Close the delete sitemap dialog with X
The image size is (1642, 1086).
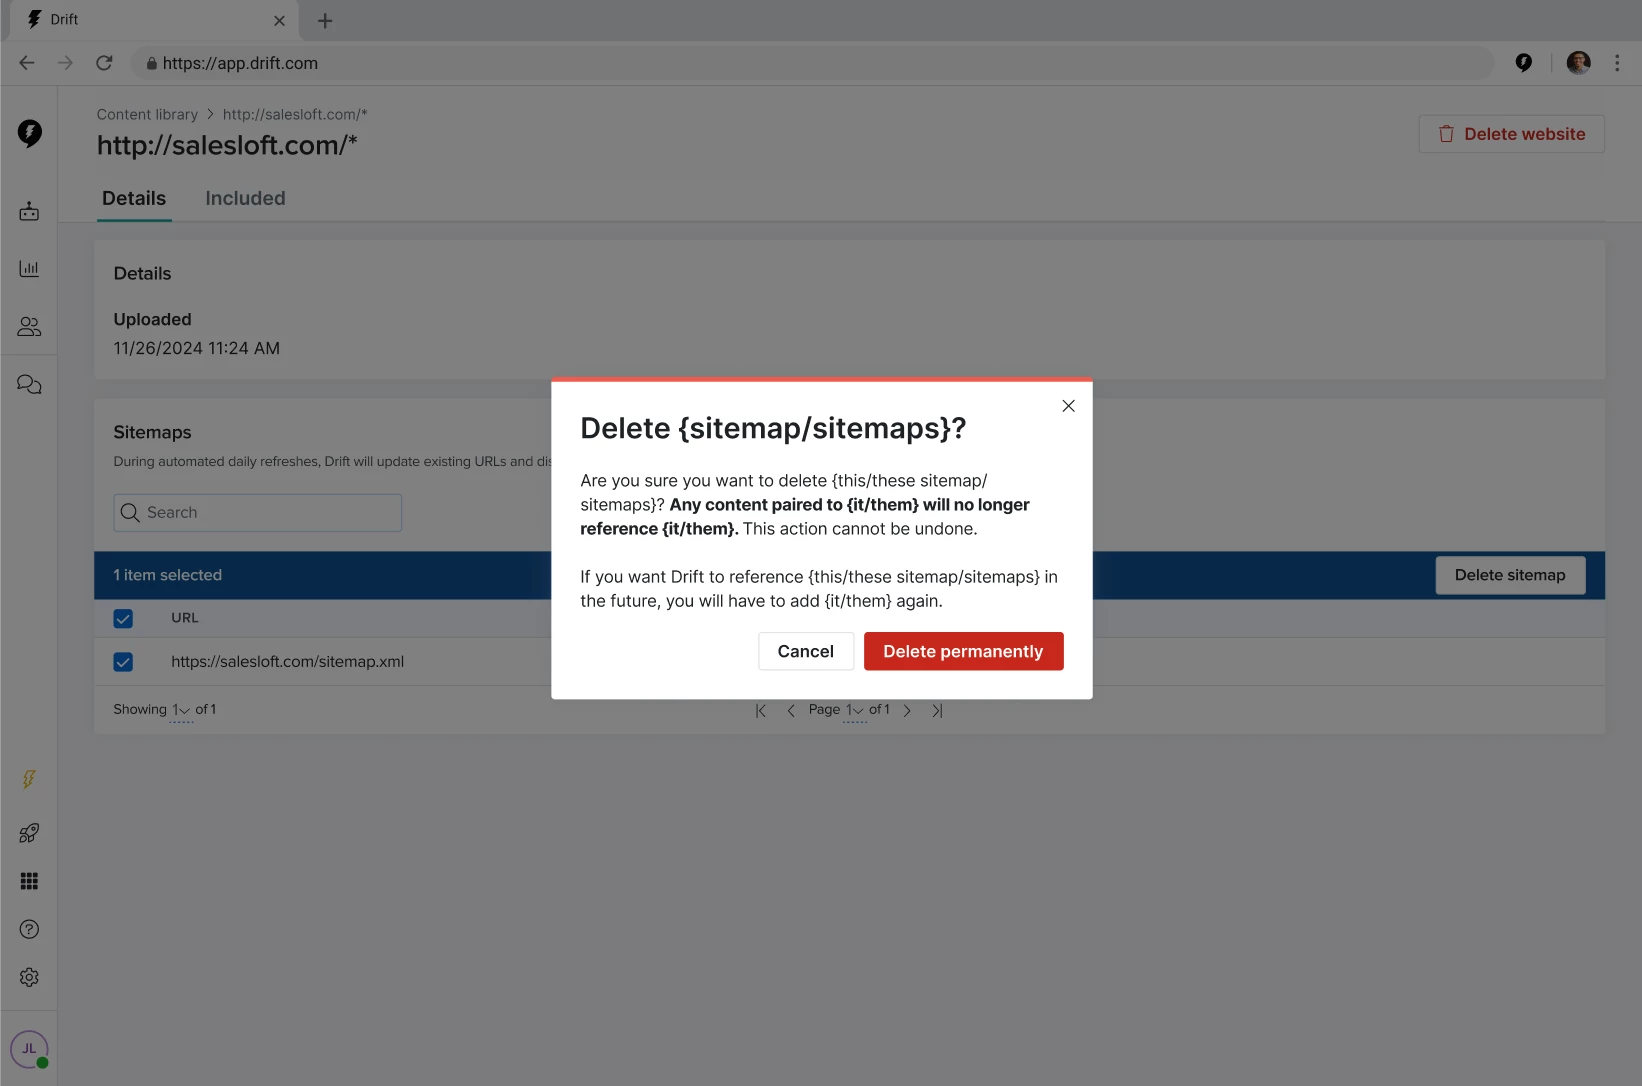point(1068,406)
